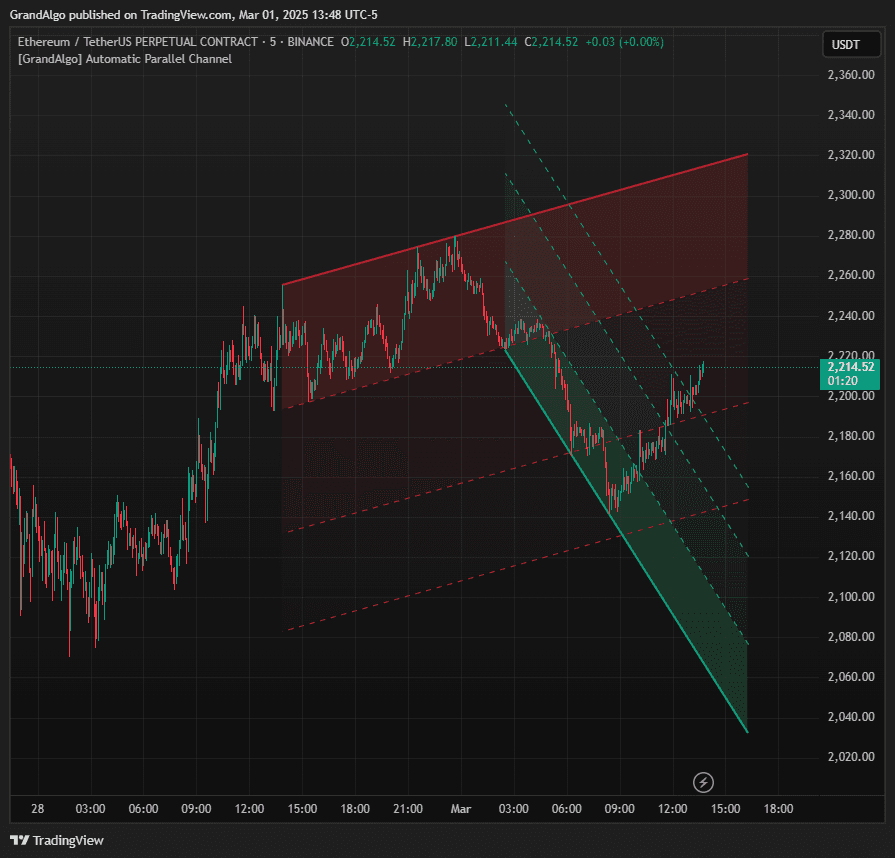Image resolution: width=895 pixels, height=858 pixels.
Task: Open the USDT currency selector
Action: (x=845, y=45)
